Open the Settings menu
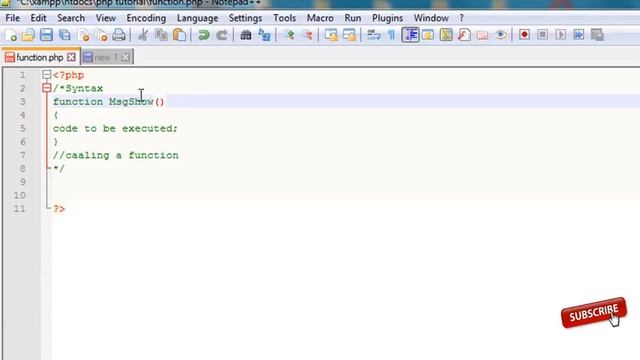 (245, 18)
